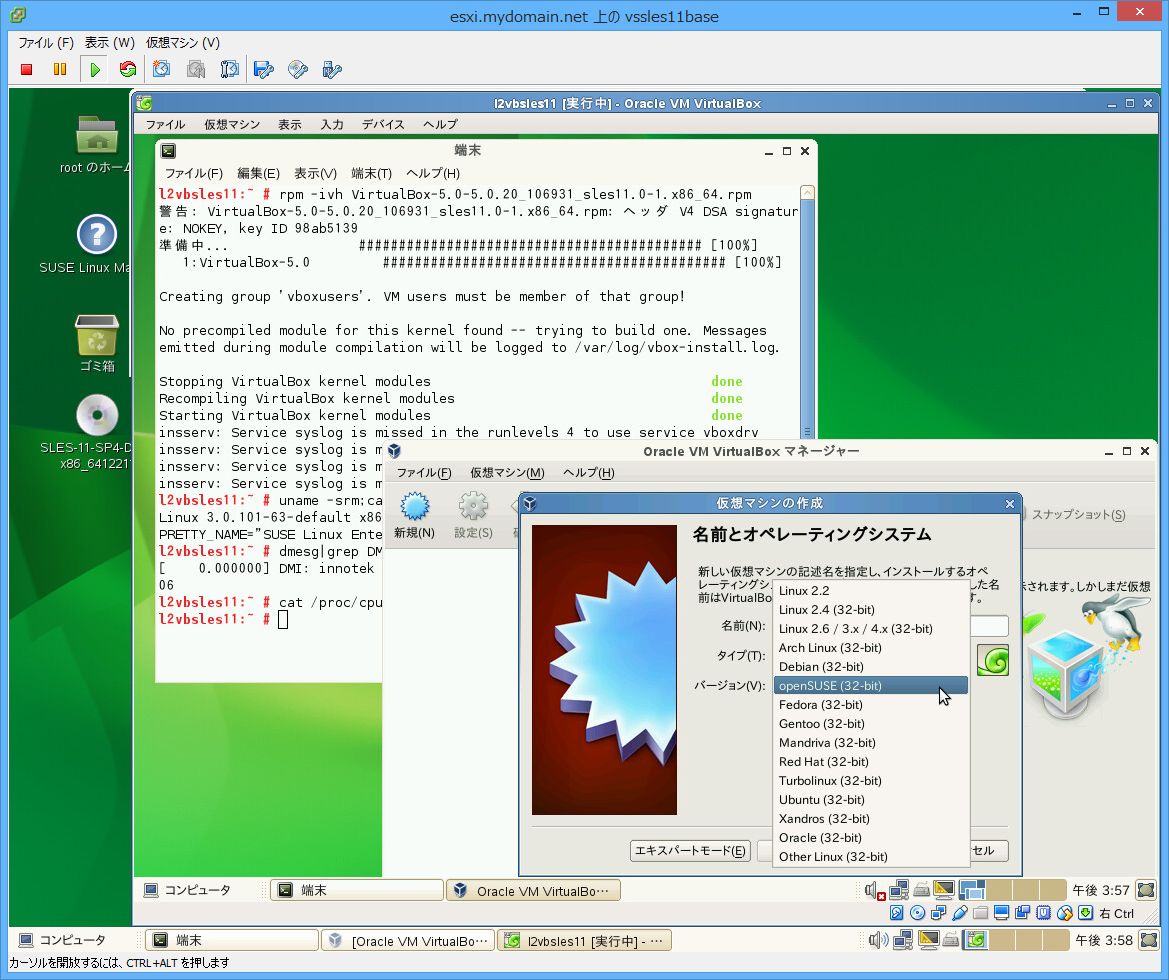Switch to Oracle VM VirtualBox in inner taskbar

pyautogui.click(x=533, y=891)
